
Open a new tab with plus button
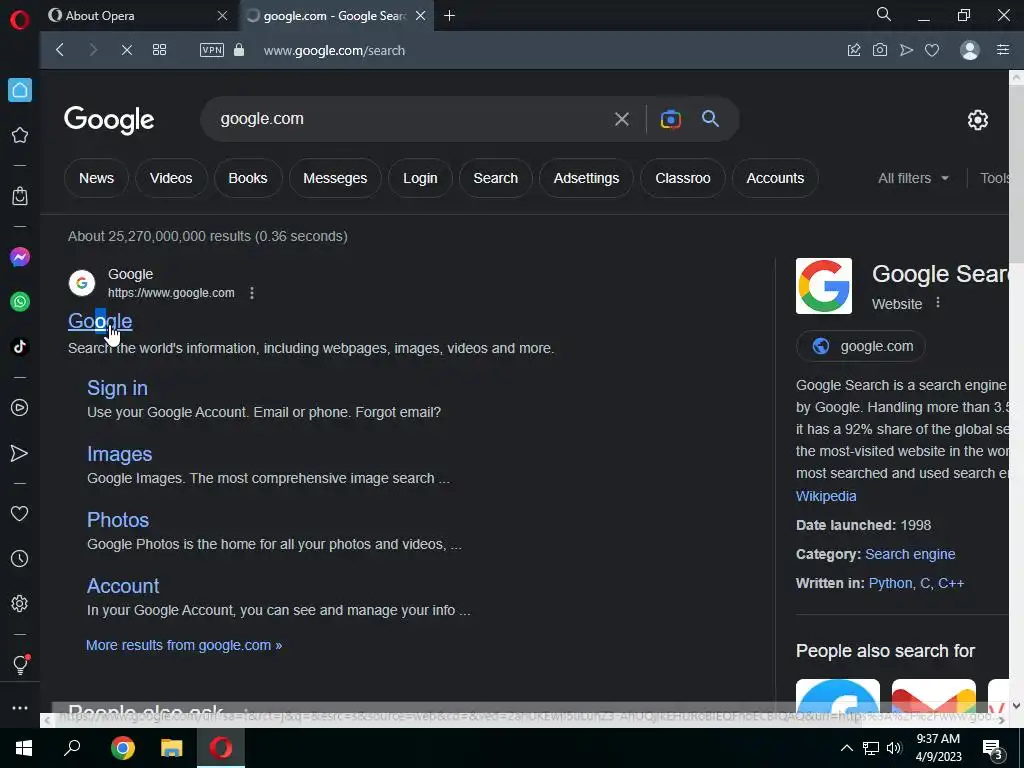449,16
